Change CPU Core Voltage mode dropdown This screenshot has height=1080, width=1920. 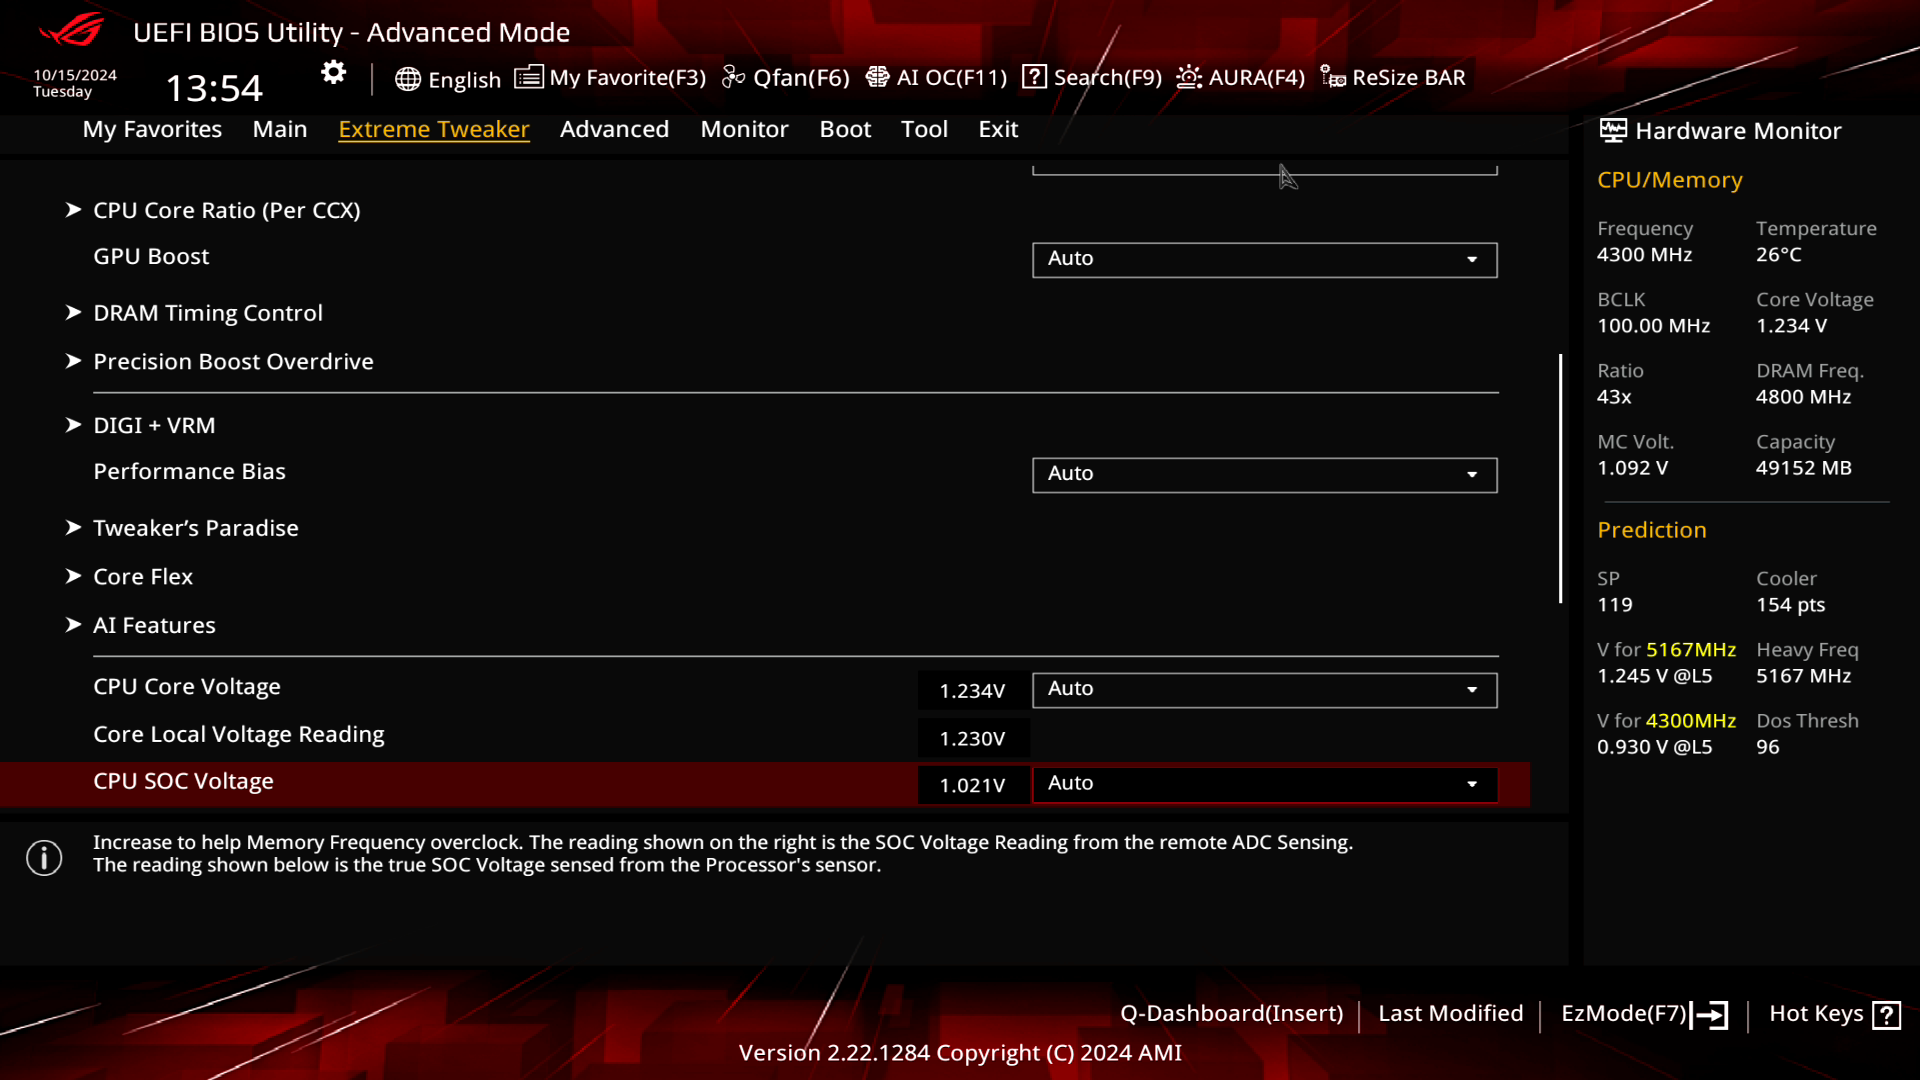click(x=1261, y=688)
